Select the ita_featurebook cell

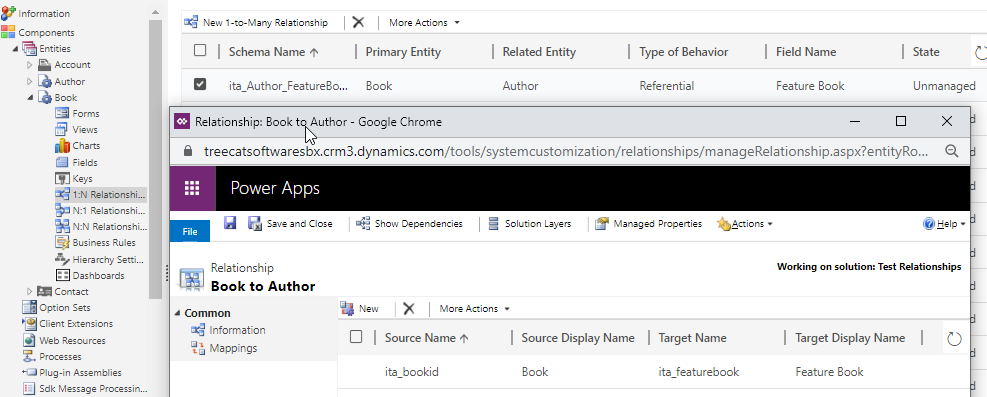[699, 372]
